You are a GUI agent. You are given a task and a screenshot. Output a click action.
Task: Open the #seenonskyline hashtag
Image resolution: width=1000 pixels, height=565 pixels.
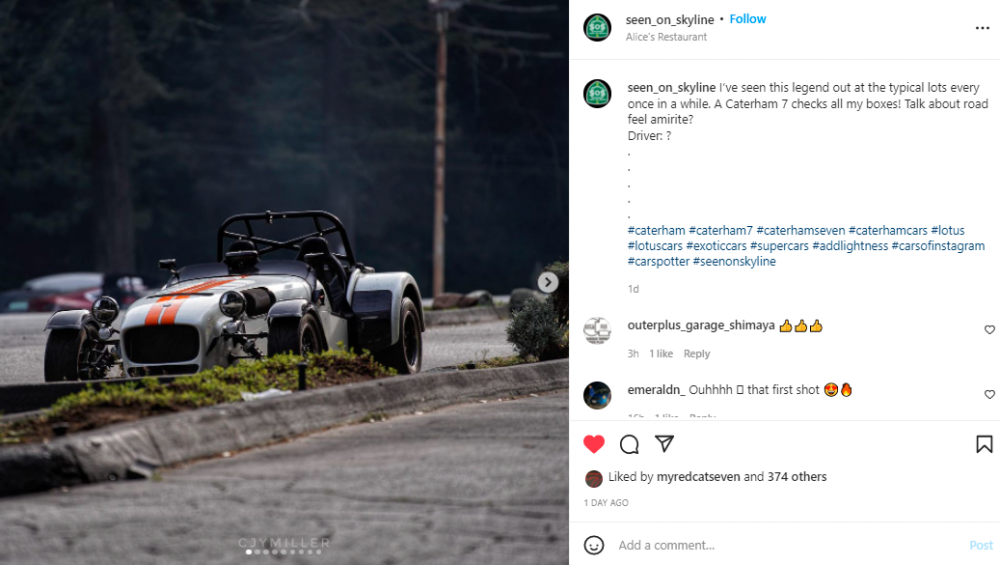coord(734,261)
